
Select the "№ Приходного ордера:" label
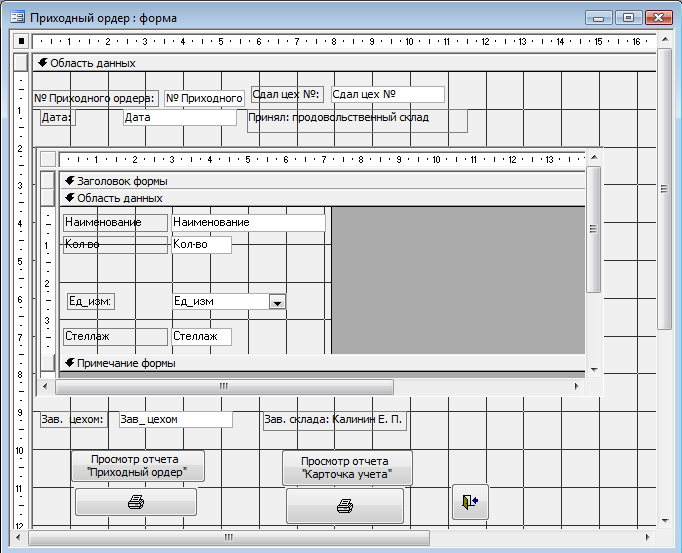[96, 98]
